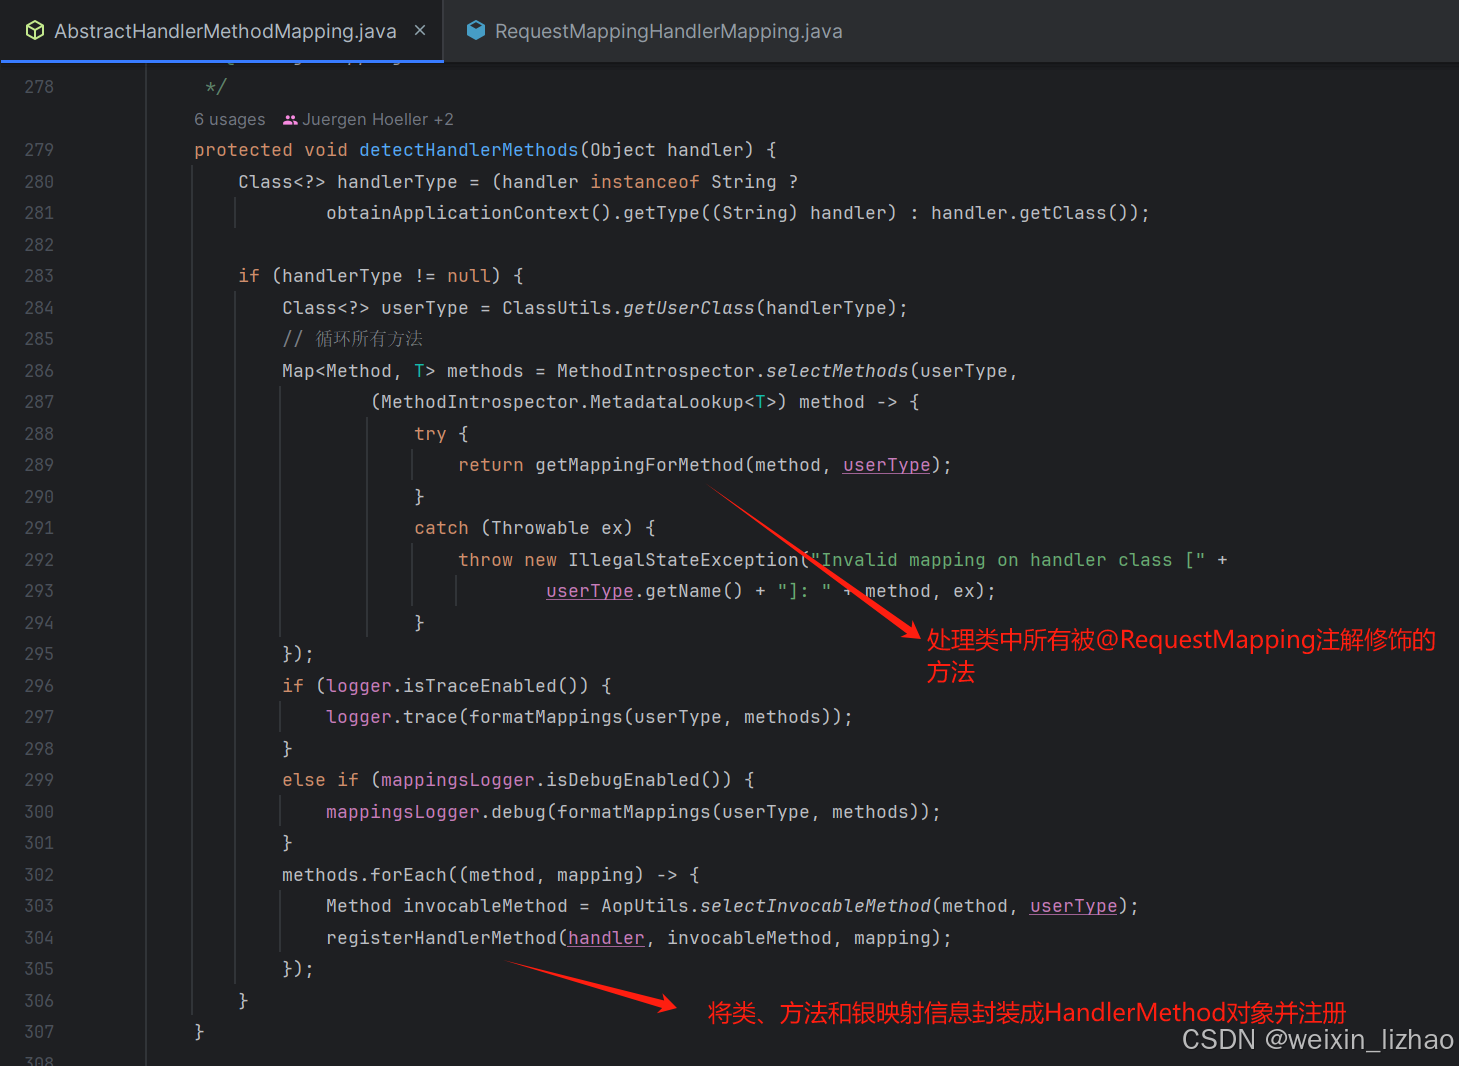Open RequestMappingHandlerMapping.java tab

click(668, 31)
